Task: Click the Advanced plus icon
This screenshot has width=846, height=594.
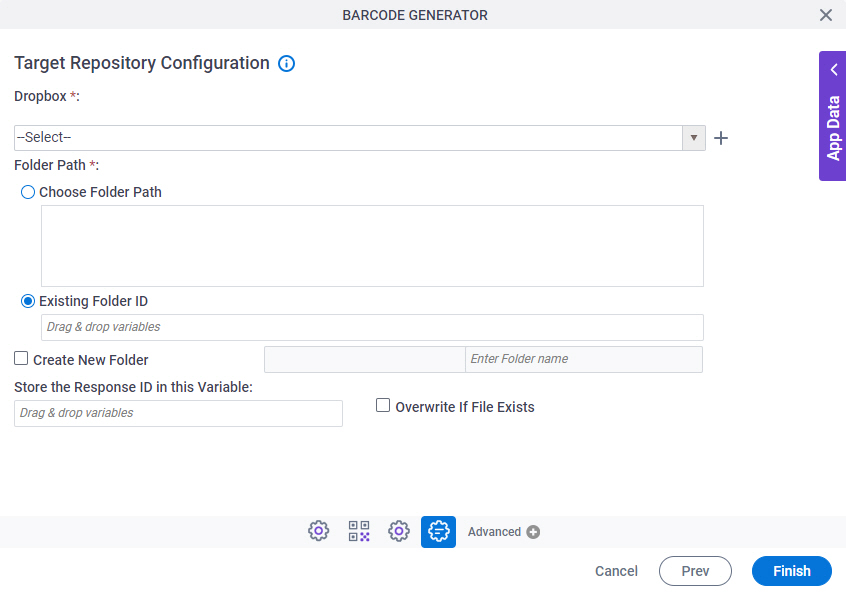Action: [x=533, y=531]
